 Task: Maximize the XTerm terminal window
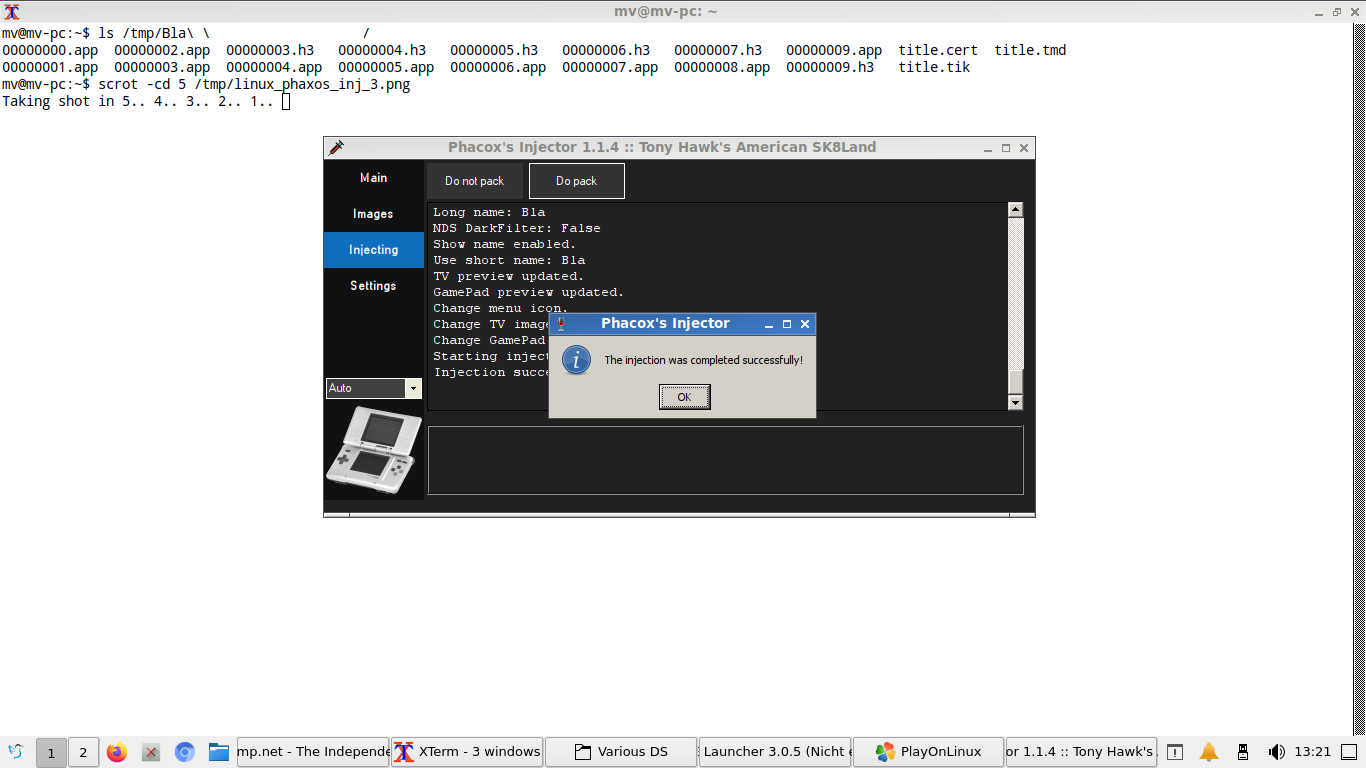(1337, 12)
